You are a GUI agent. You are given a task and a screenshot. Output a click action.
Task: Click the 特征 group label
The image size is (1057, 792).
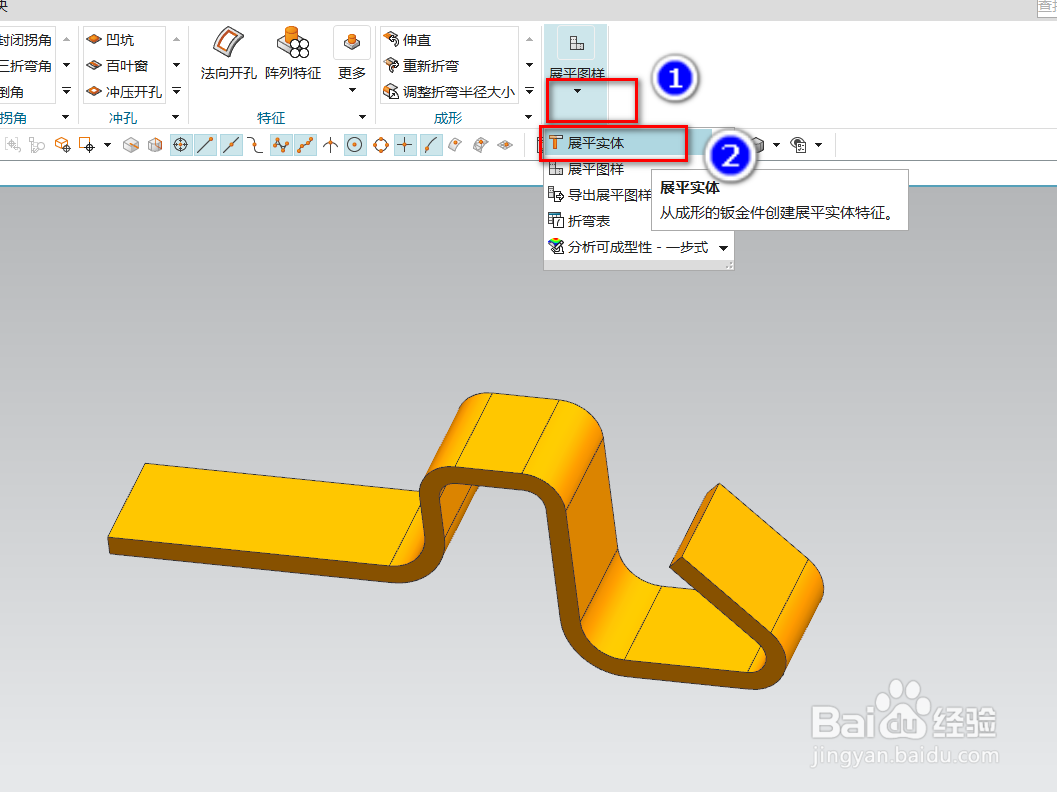271,118
